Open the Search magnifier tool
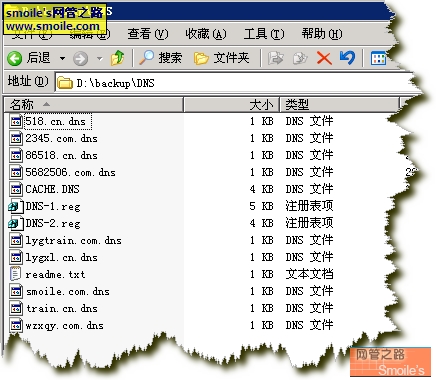 pos(160,58)
